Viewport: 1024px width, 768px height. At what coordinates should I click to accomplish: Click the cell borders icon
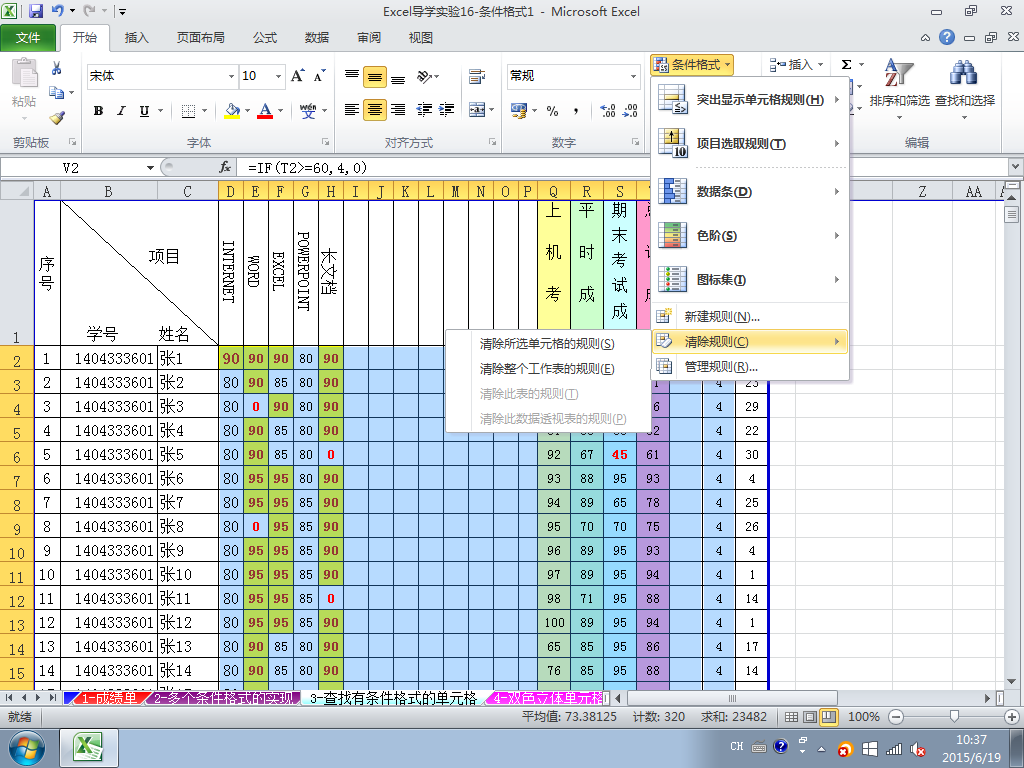(x=188, y=111)
